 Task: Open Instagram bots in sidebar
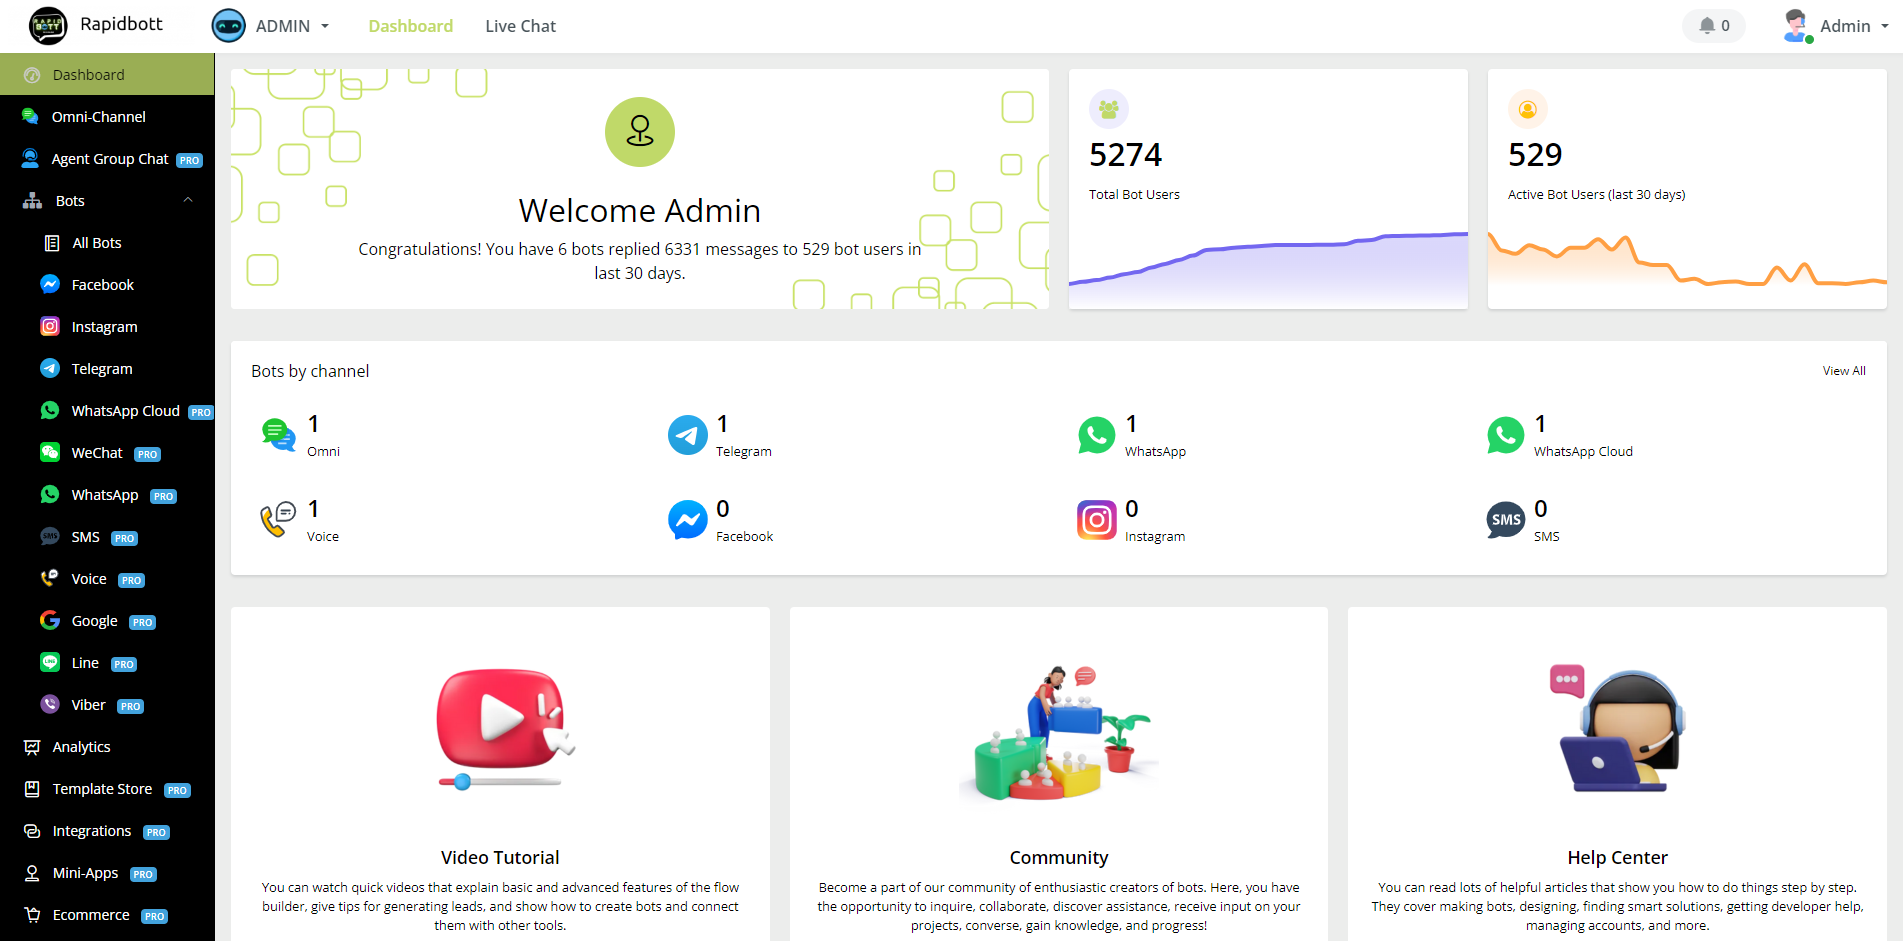tap(104, 327)
